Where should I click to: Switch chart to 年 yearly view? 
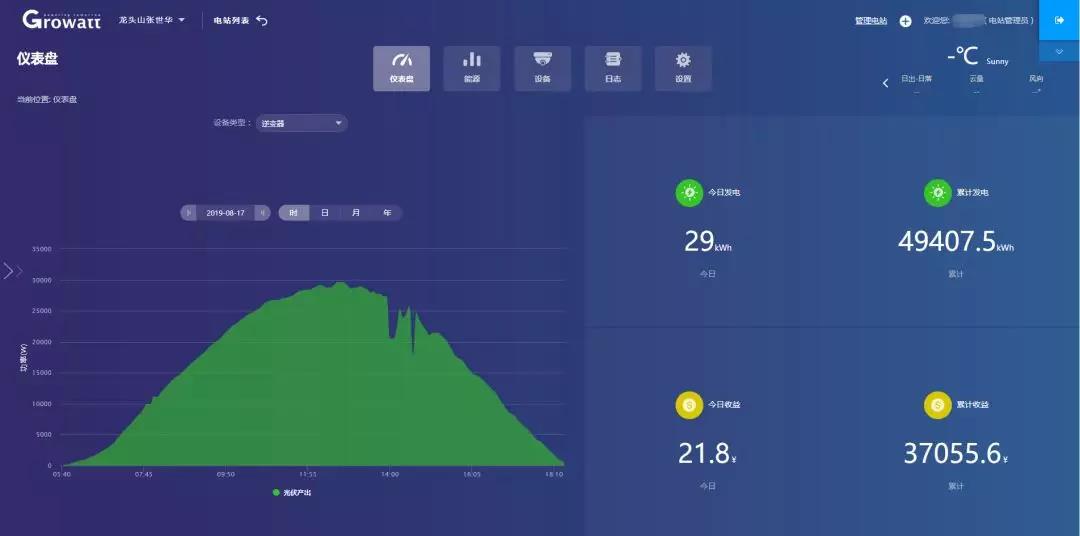point(387,213)
